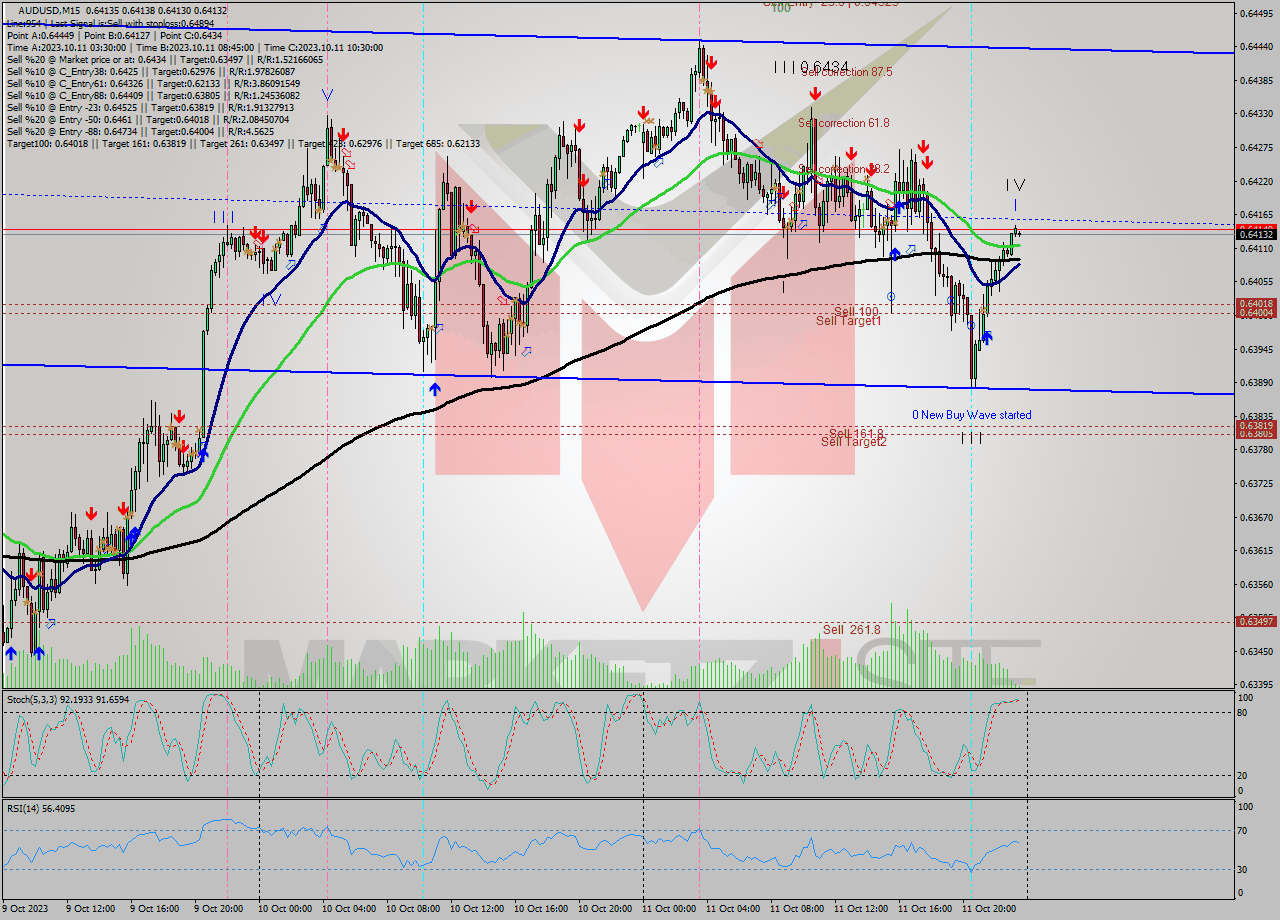Image resolution: width=1280 pixels, height=920 pixels.
Task: Click the red price tag 0.64018
Action: click(x=1257, y=303)
